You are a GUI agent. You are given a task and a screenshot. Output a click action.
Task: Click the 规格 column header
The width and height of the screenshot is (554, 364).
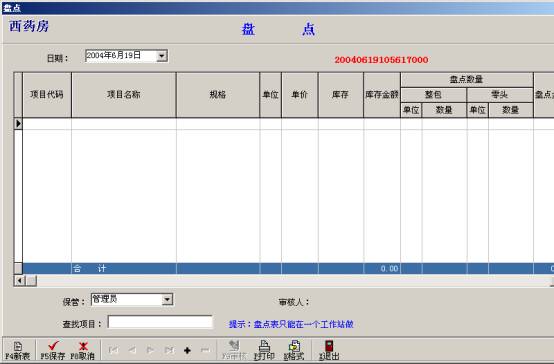[218, 95]
